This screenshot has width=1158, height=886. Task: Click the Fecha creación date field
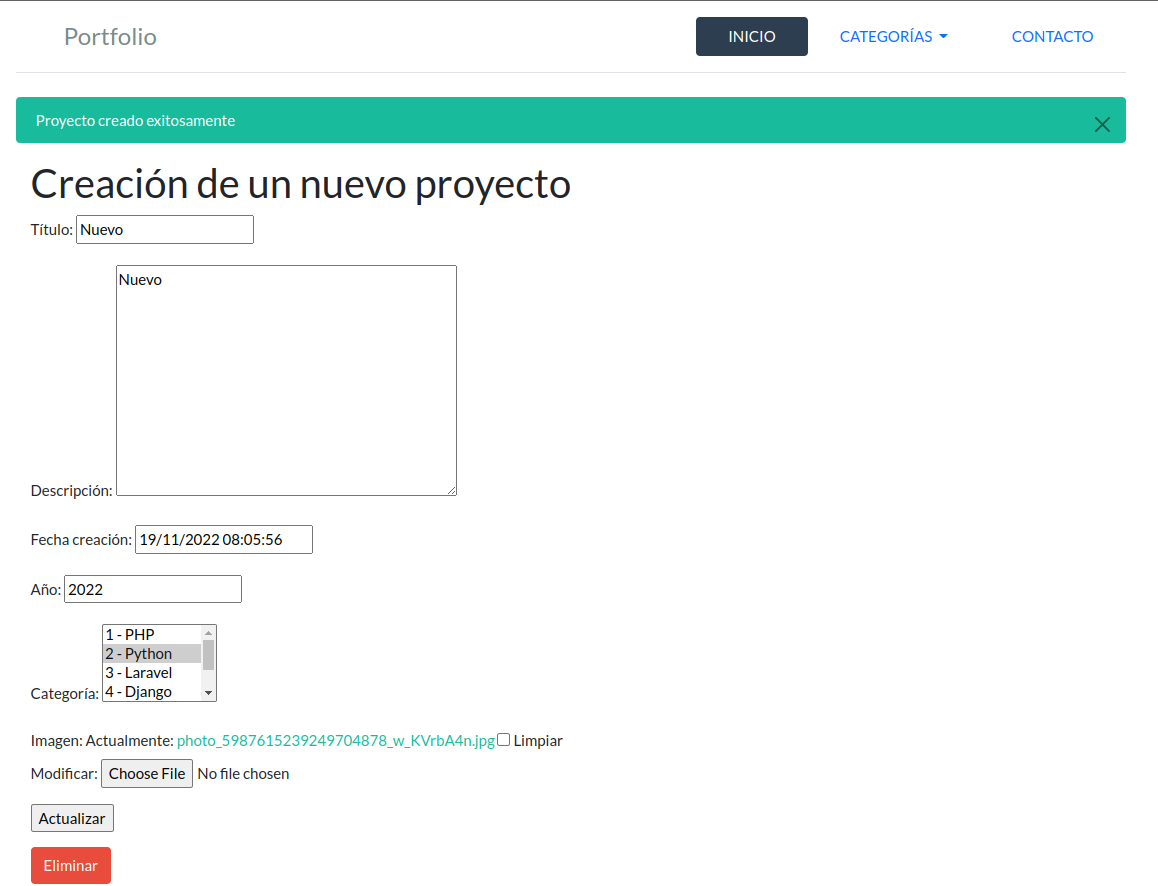[x=223, y=540]
